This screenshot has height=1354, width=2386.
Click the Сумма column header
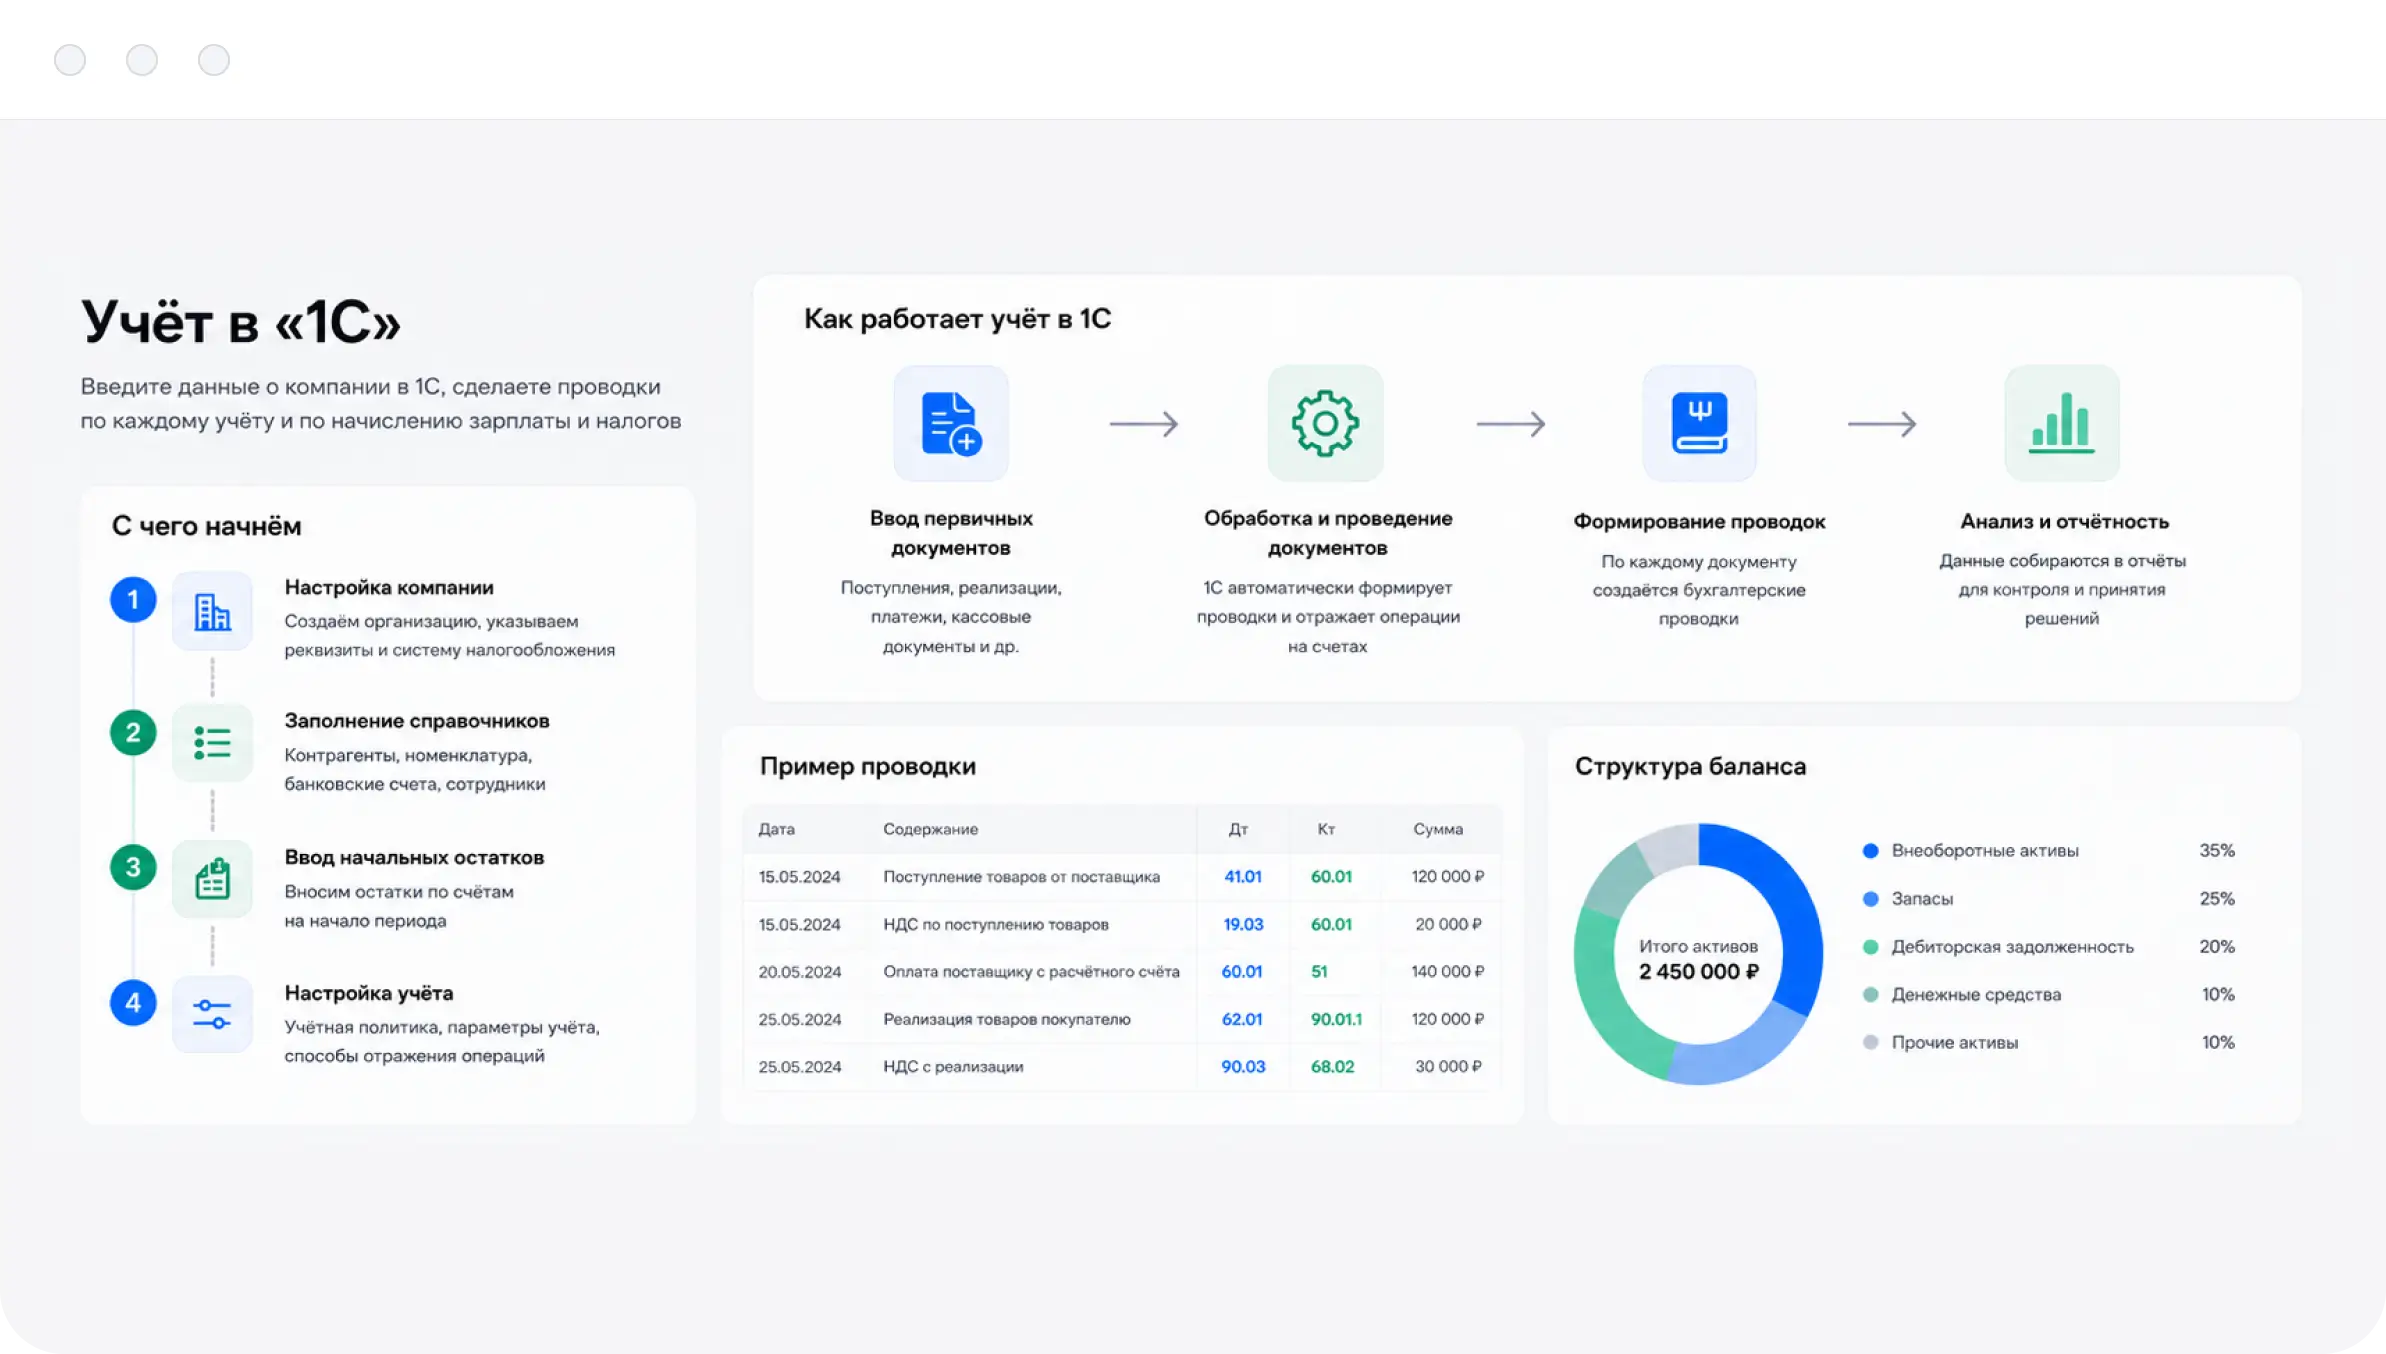click(1438, 829)
